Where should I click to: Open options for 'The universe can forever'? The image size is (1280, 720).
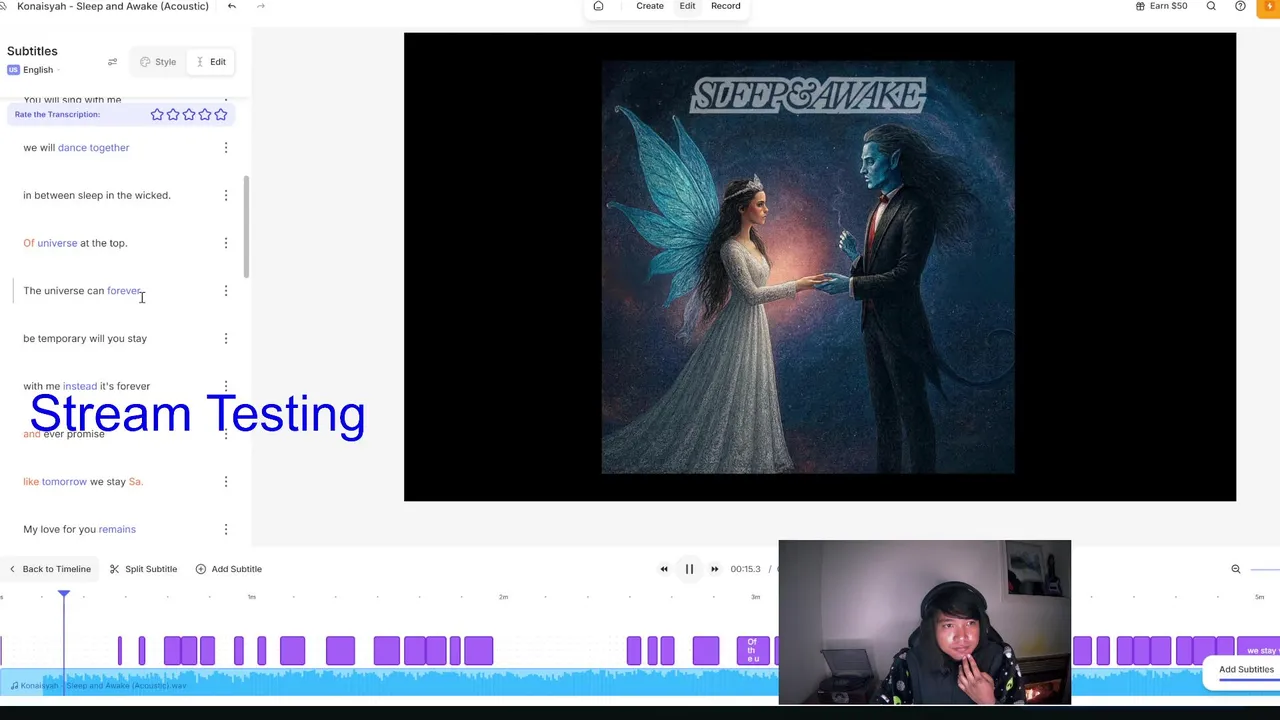(x=225, y=291)
